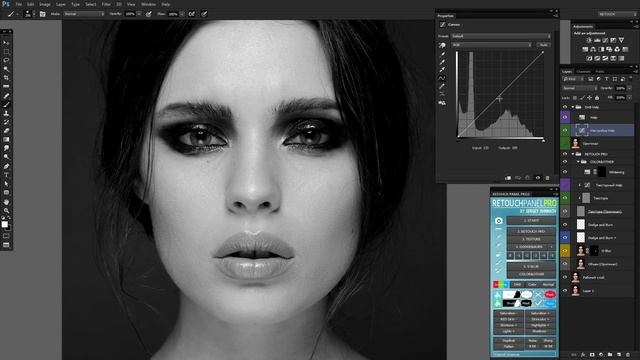
Task: Click 3. TEXTURE button in Retouch Panel
Action: [531, 239]
